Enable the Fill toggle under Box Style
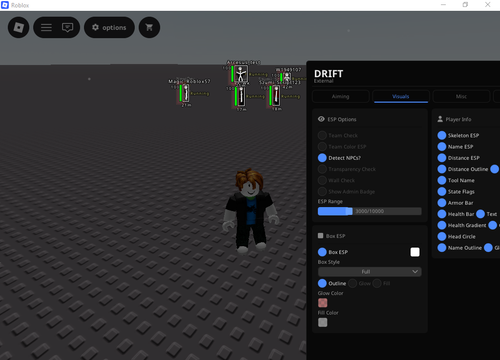 click(377, 283)
